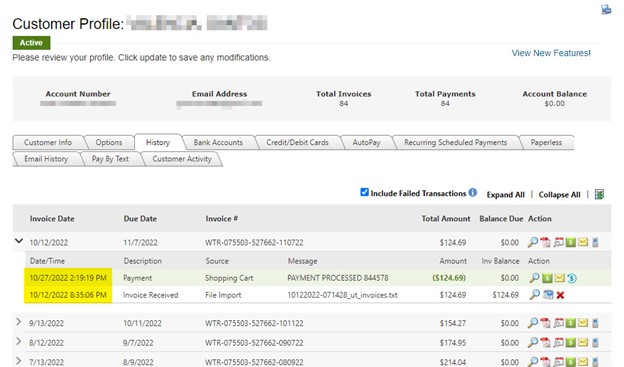The image size is (624, 367).
Task: Switch to the Paperless tab
Action: (x=546, y=143)
